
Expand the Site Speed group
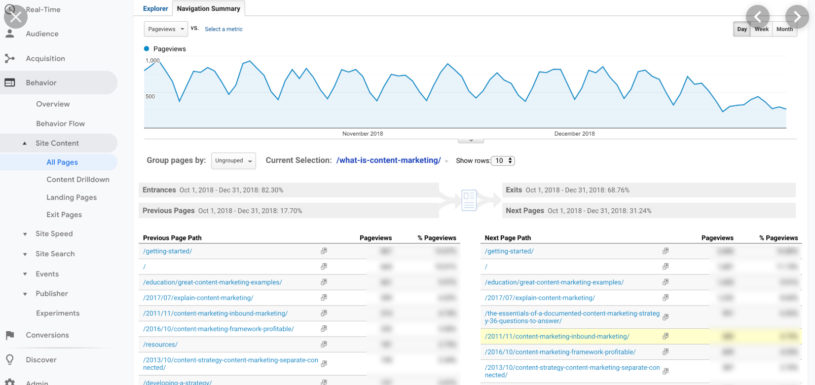tap(25, 234)
